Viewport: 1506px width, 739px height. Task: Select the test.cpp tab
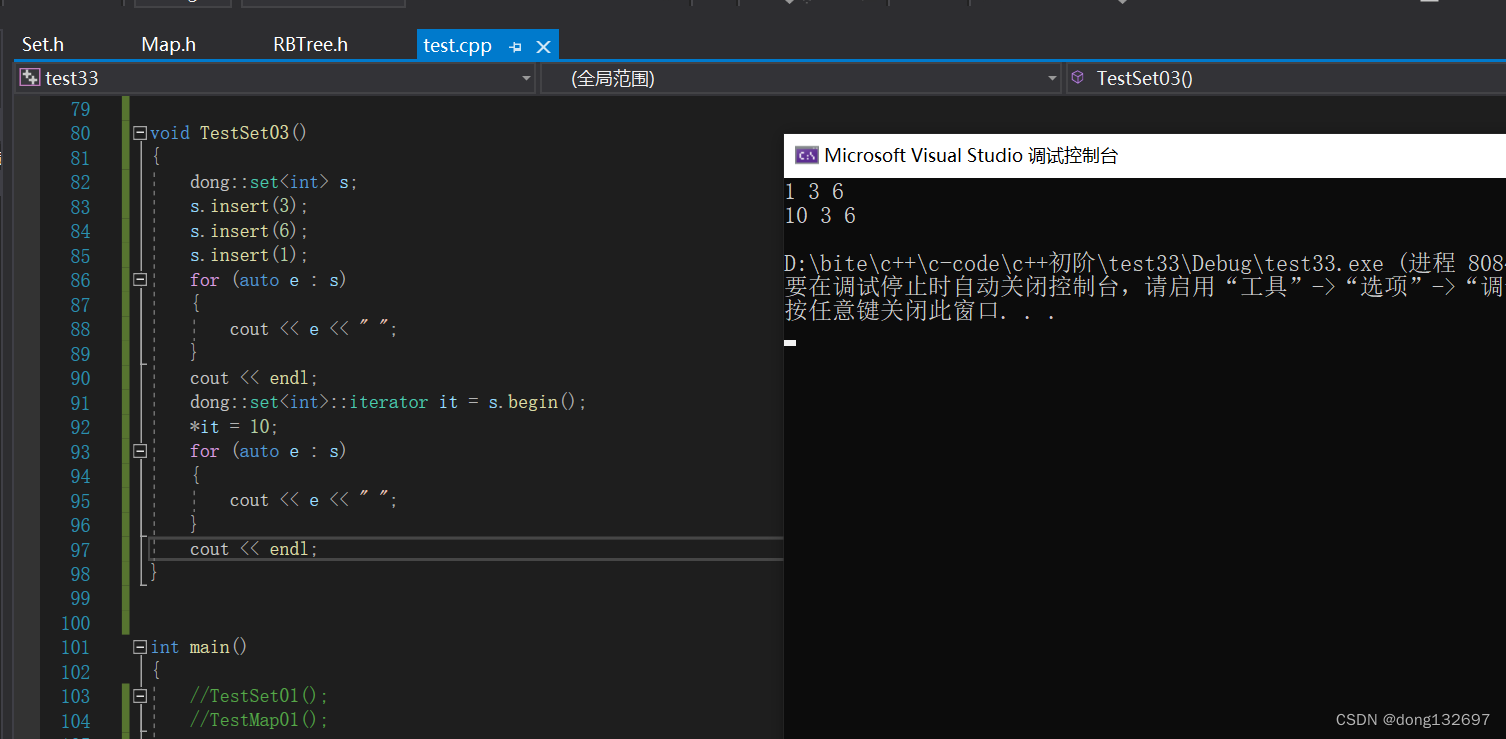click(x=457, y=45)
